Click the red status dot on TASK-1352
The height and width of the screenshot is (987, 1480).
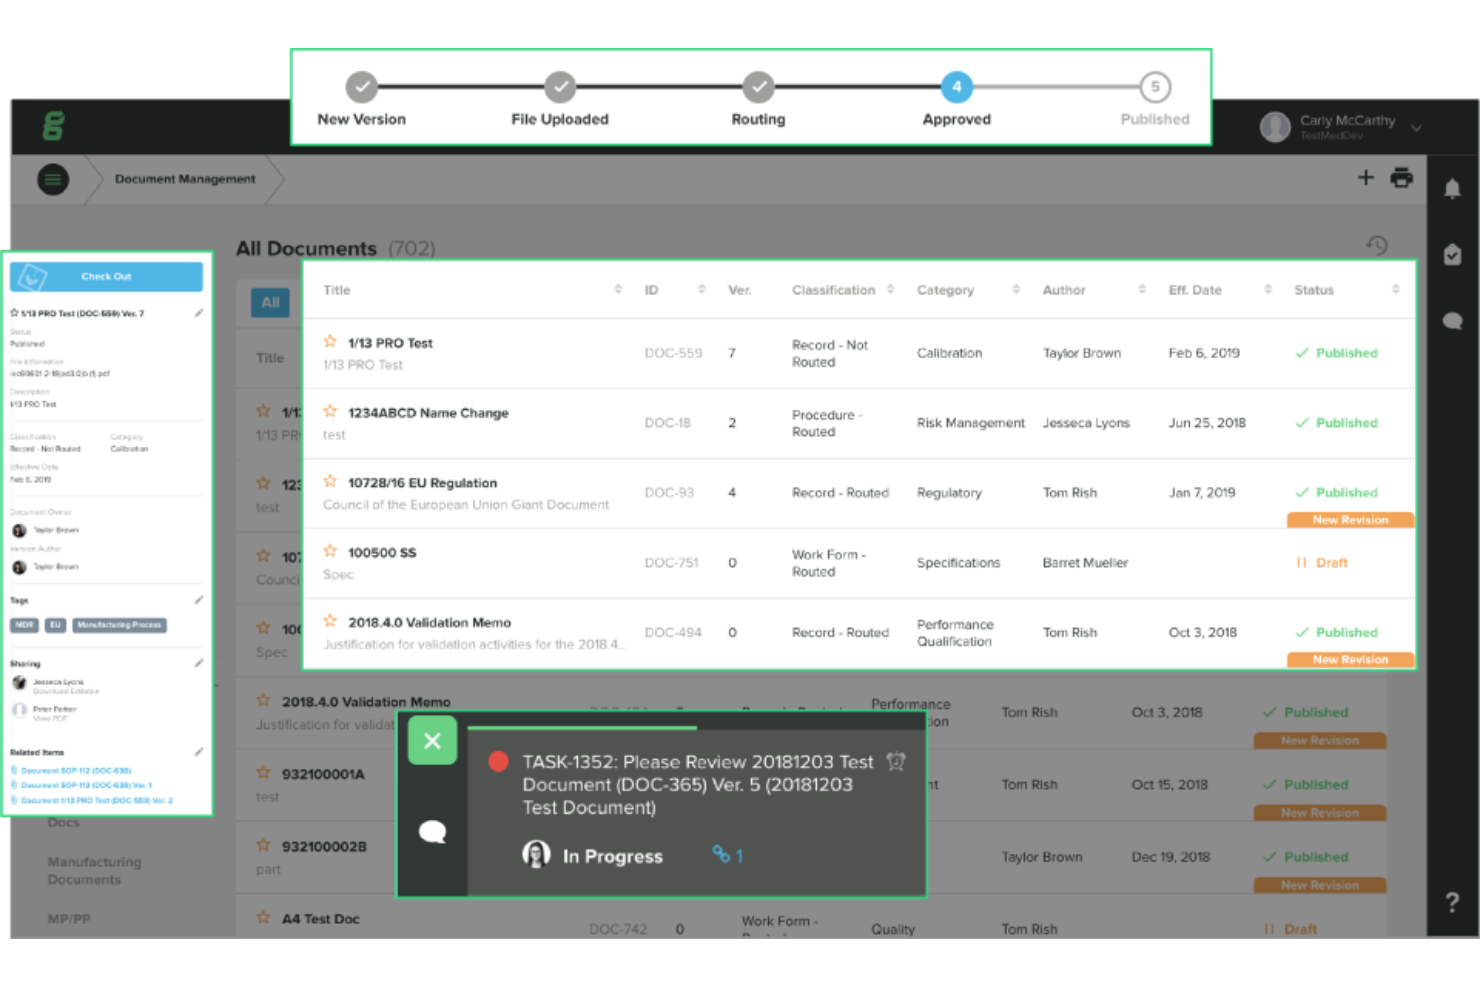point(498,762)
